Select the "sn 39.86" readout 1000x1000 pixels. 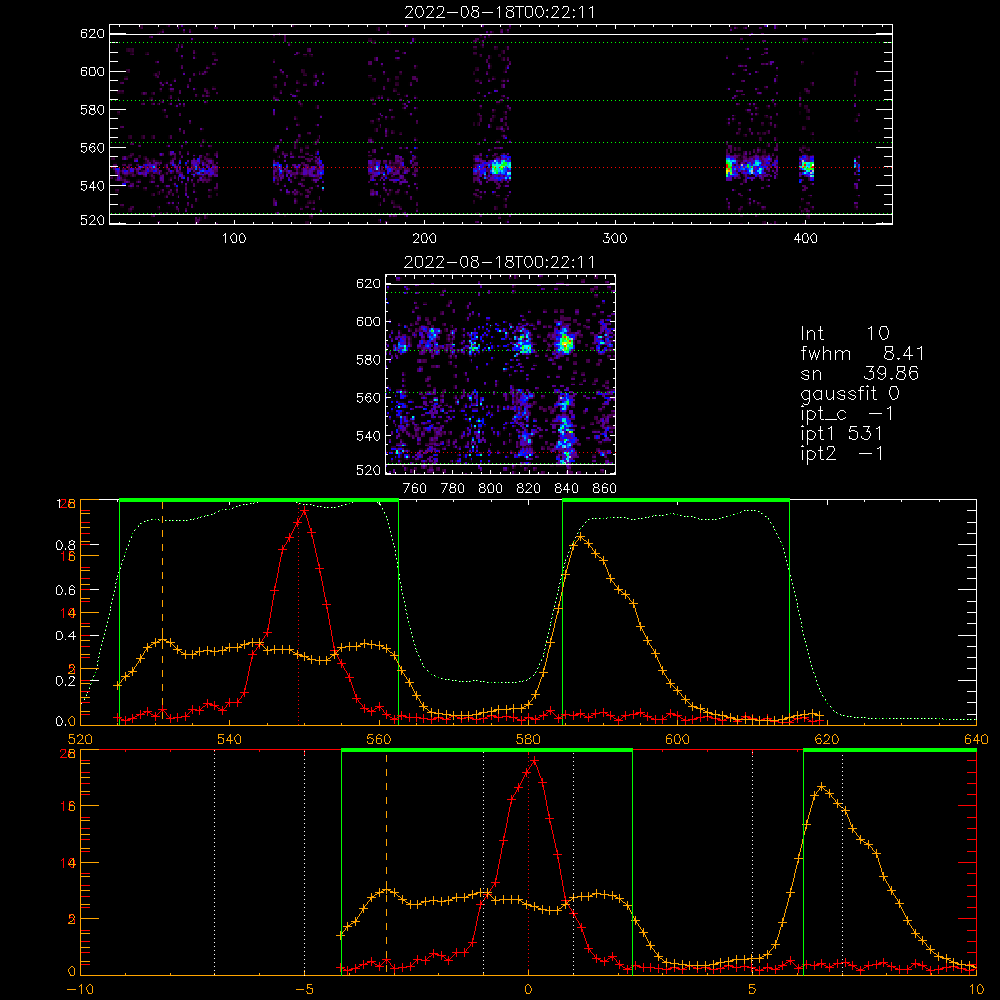click(x=859, y=373)
